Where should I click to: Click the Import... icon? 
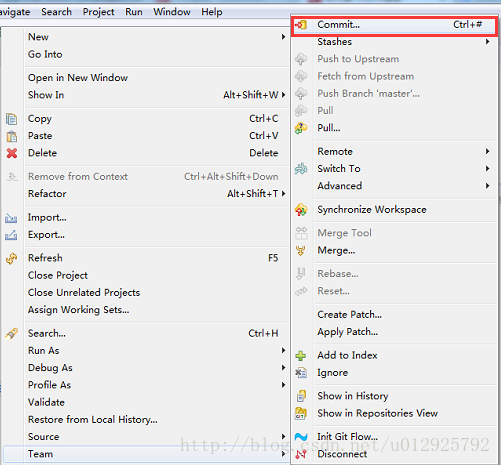point(11,218)
